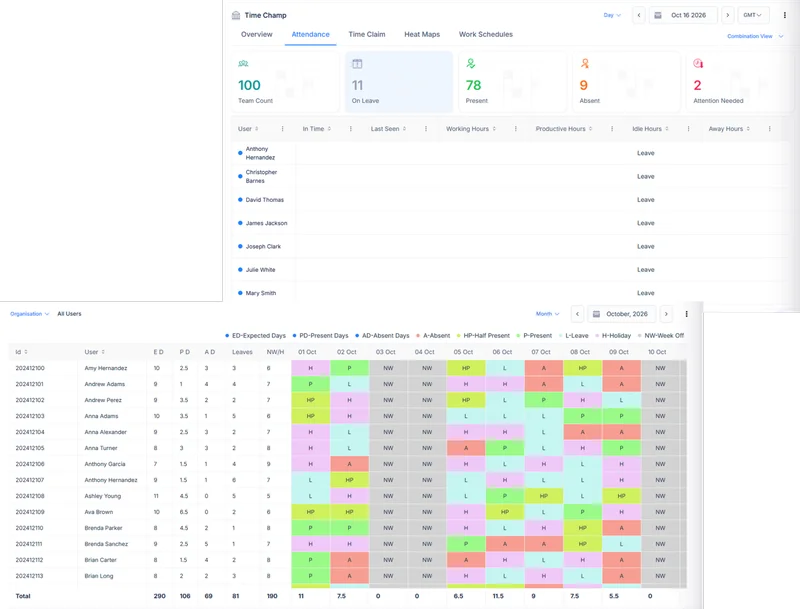The image size is (800, 609).
Task: Open the Work Schedules tab
Action: click(486, 35)
